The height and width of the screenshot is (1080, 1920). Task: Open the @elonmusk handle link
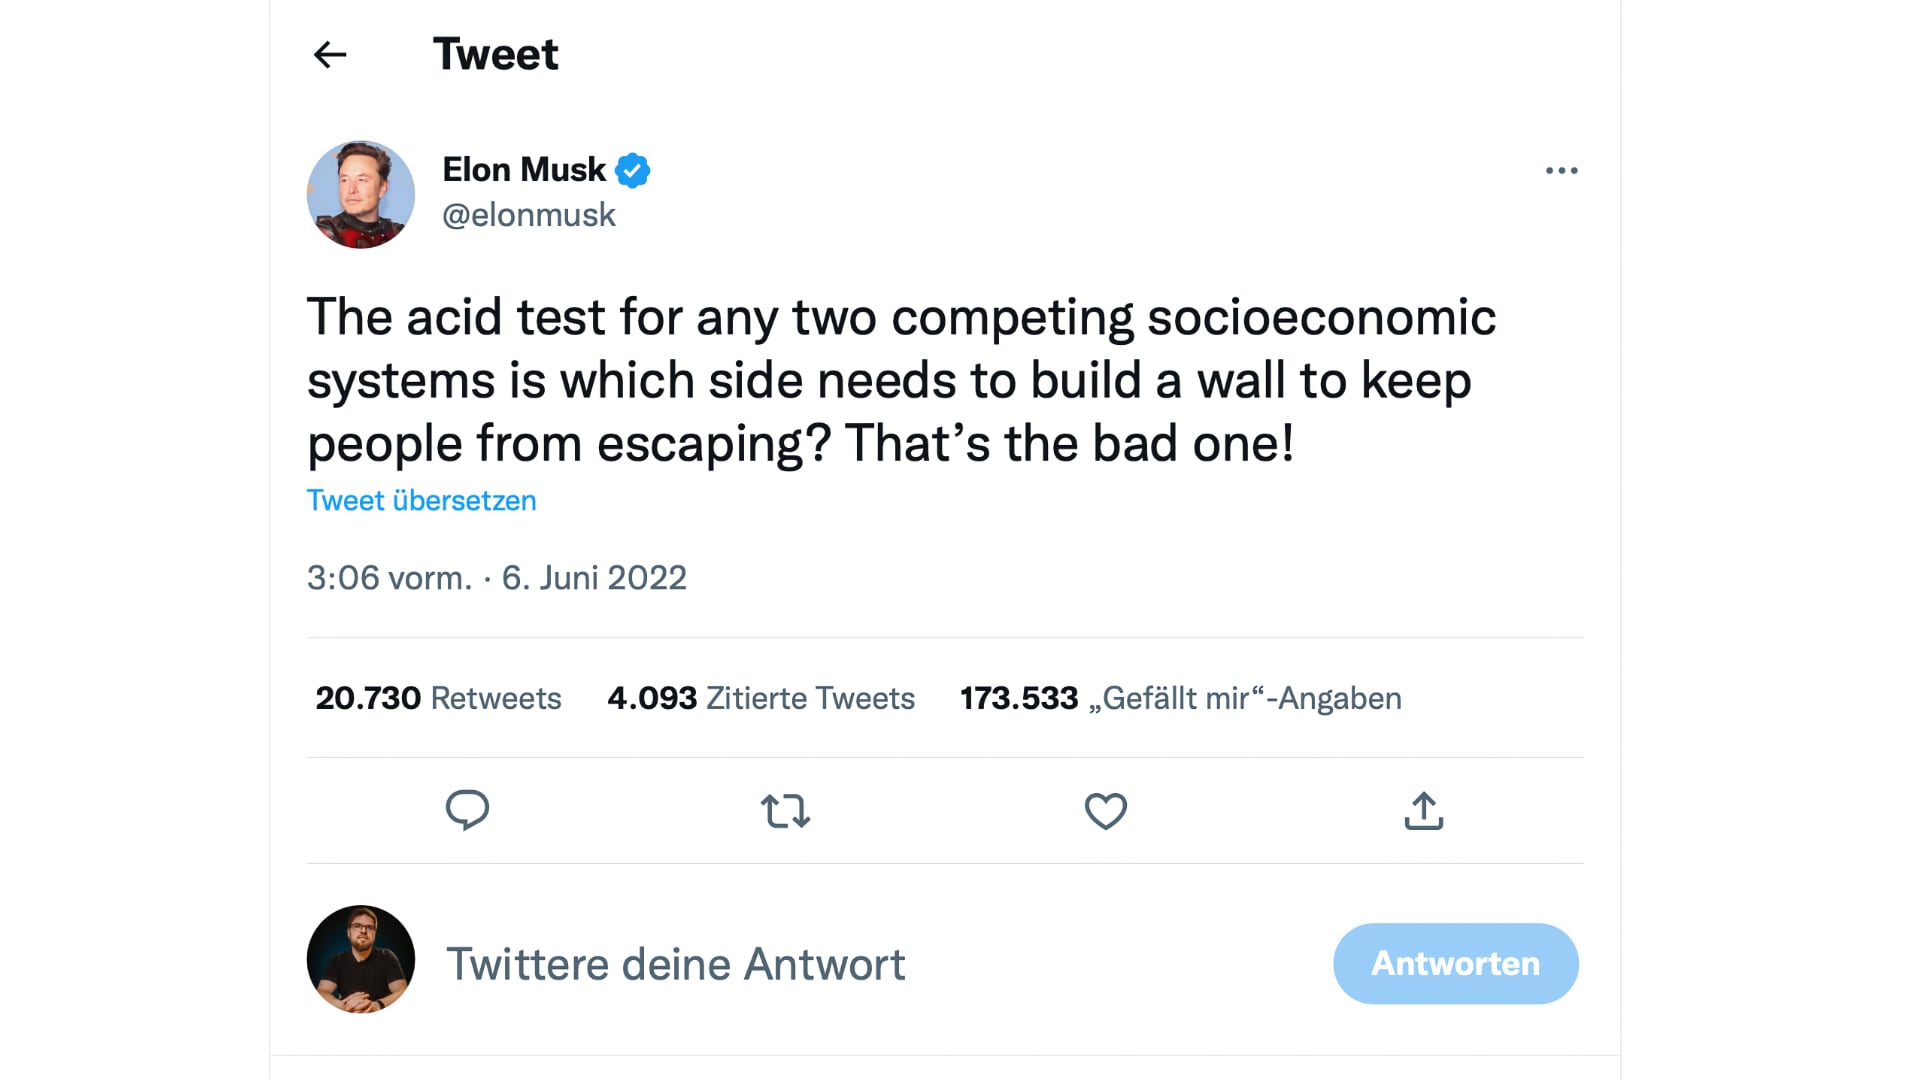529,215
